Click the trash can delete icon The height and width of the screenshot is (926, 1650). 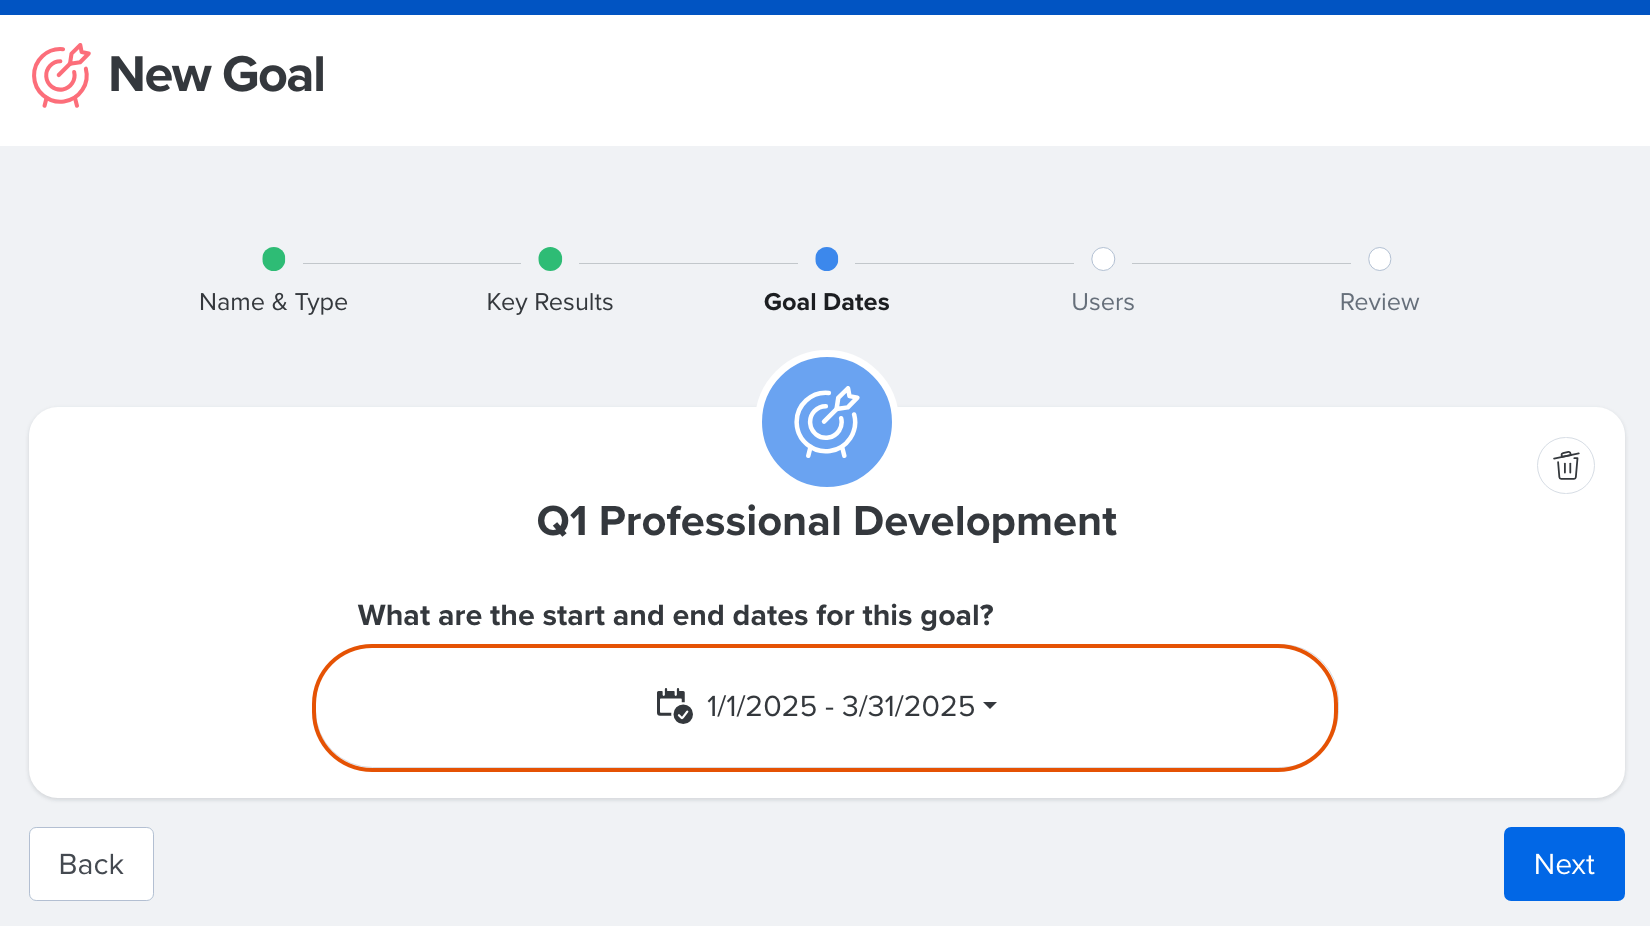1566,466
